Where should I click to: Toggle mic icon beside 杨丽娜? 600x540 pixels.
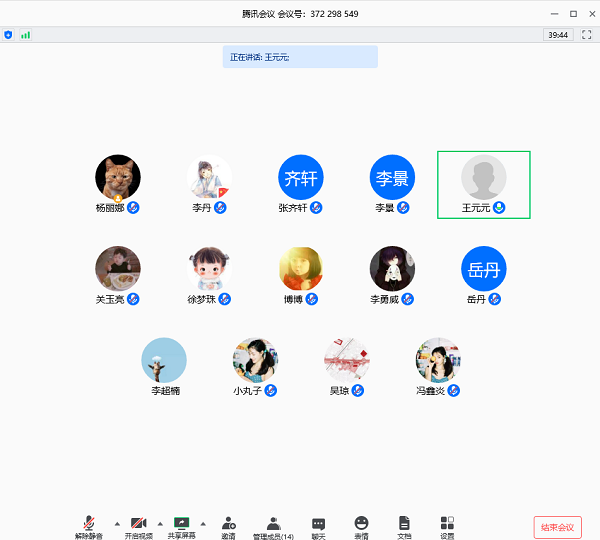tap(132, 208)
